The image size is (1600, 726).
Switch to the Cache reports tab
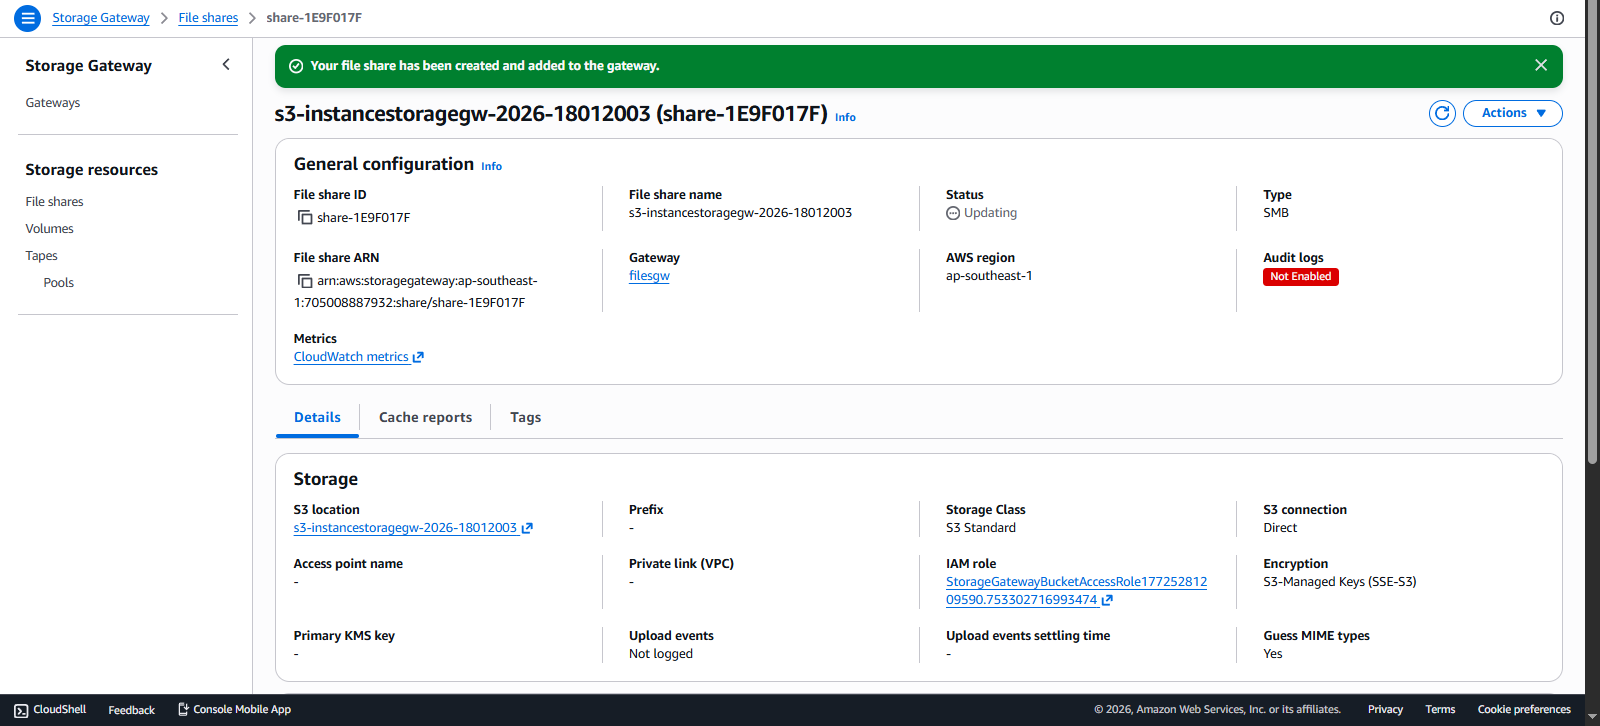[425, 417]
